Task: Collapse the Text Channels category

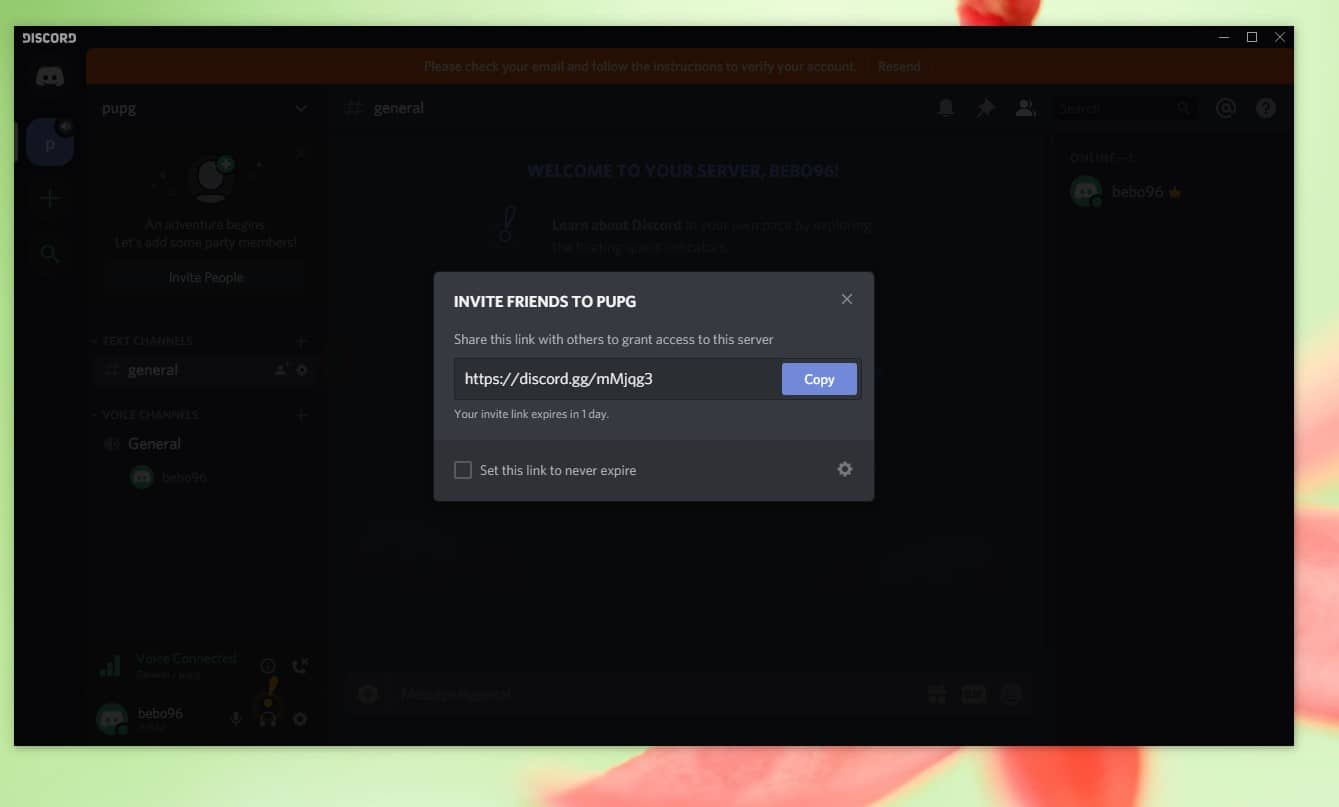Action: [147, 341]
